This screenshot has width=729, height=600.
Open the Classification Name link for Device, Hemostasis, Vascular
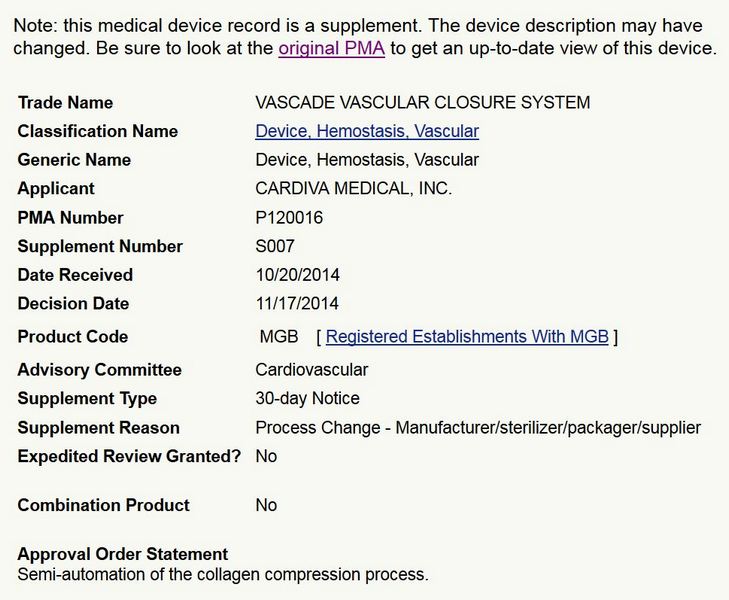367,131
